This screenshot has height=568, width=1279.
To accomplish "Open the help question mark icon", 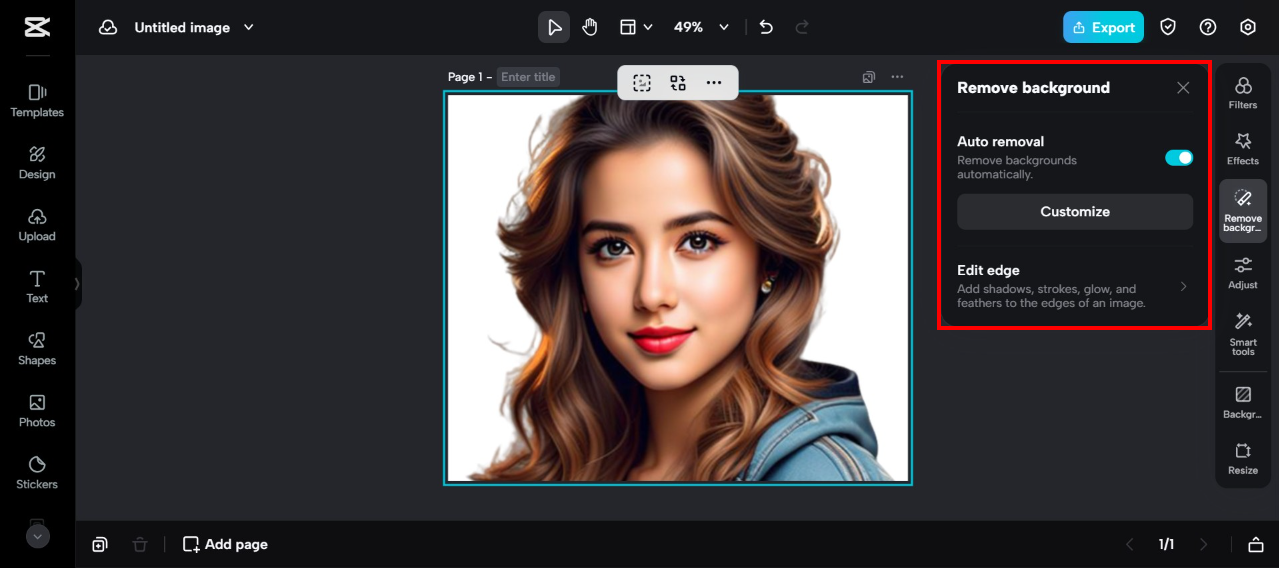I will pyautogui.click(x=1208, y=27).
